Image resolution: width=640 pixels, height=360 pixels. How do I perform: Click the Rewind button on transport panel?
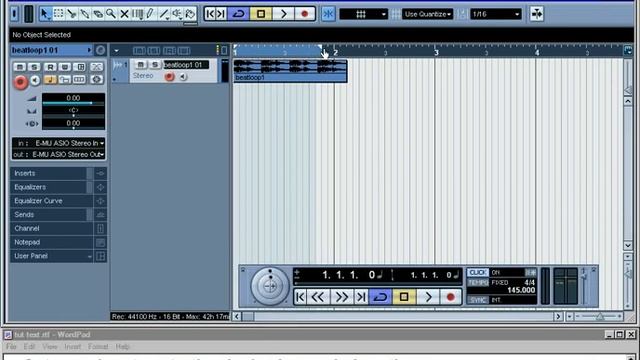[318, 297]
